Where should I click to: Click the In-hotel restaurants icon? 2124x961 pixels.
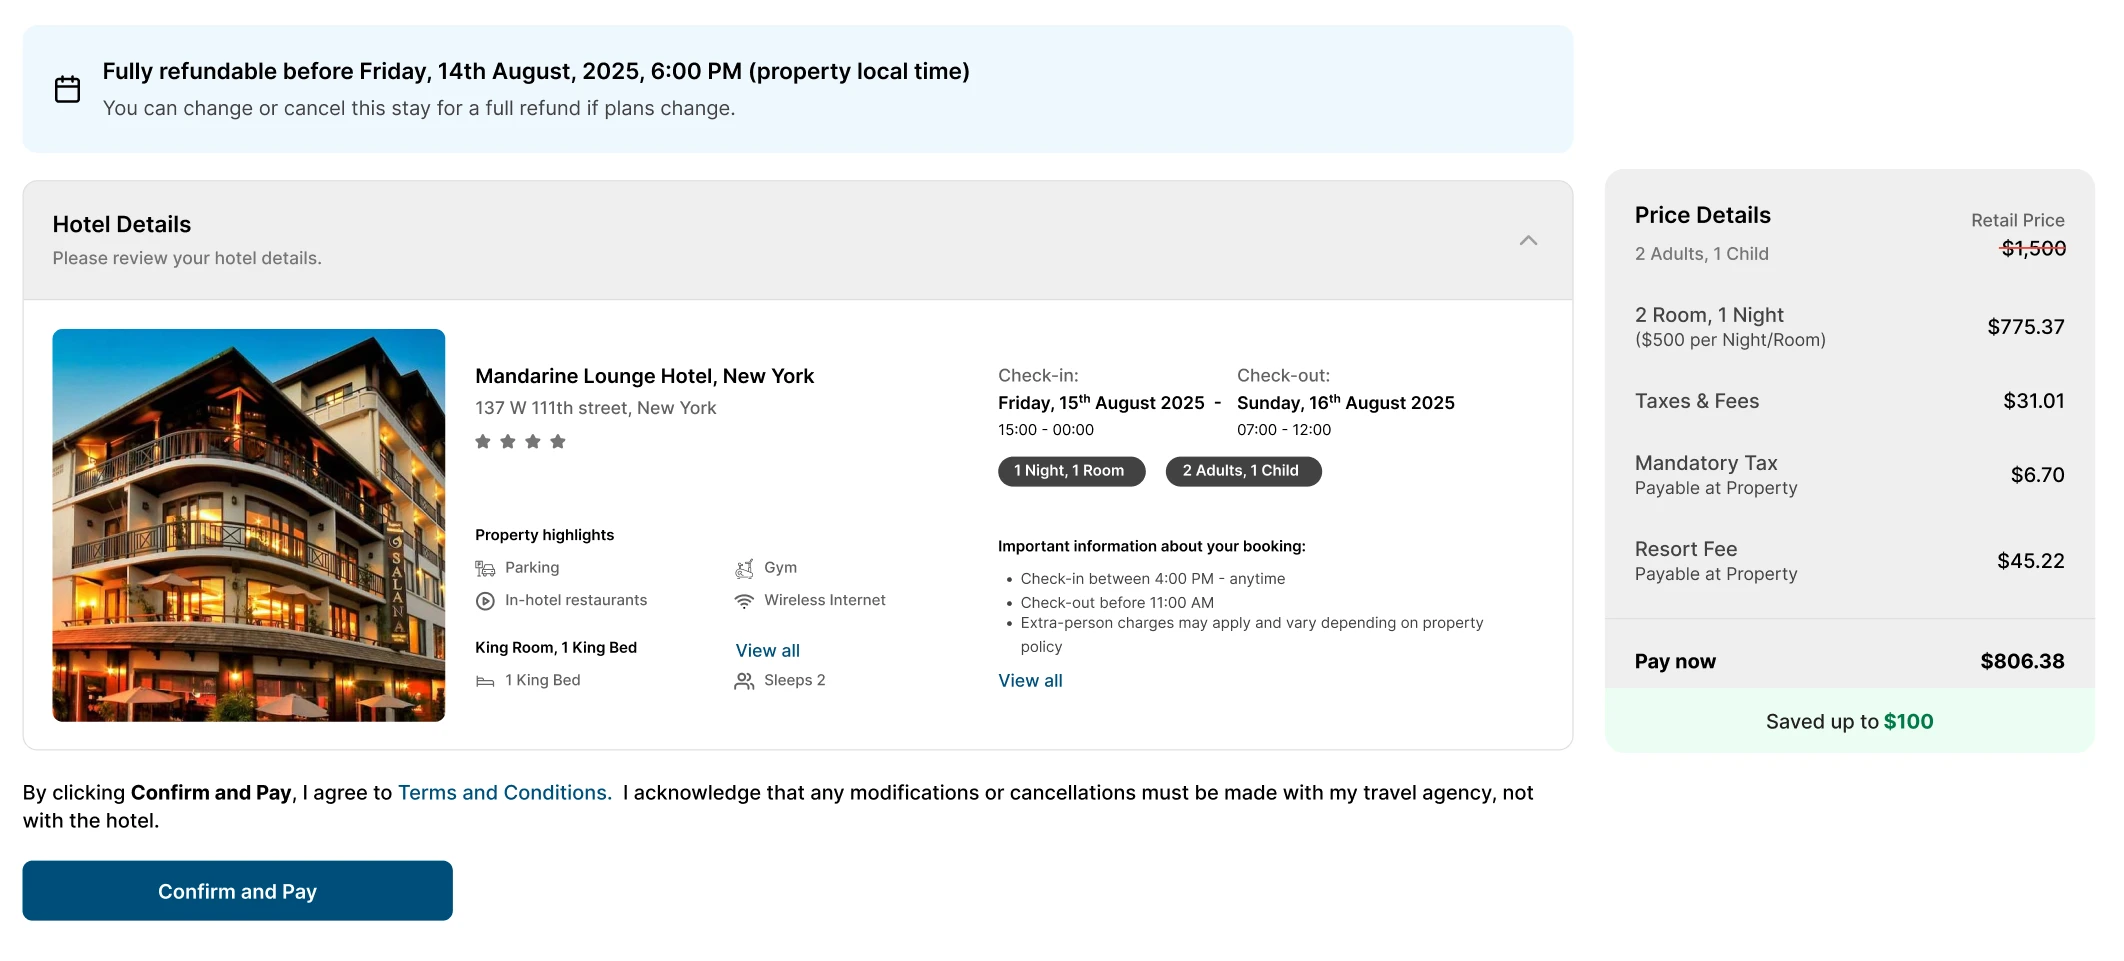point(485,601)
